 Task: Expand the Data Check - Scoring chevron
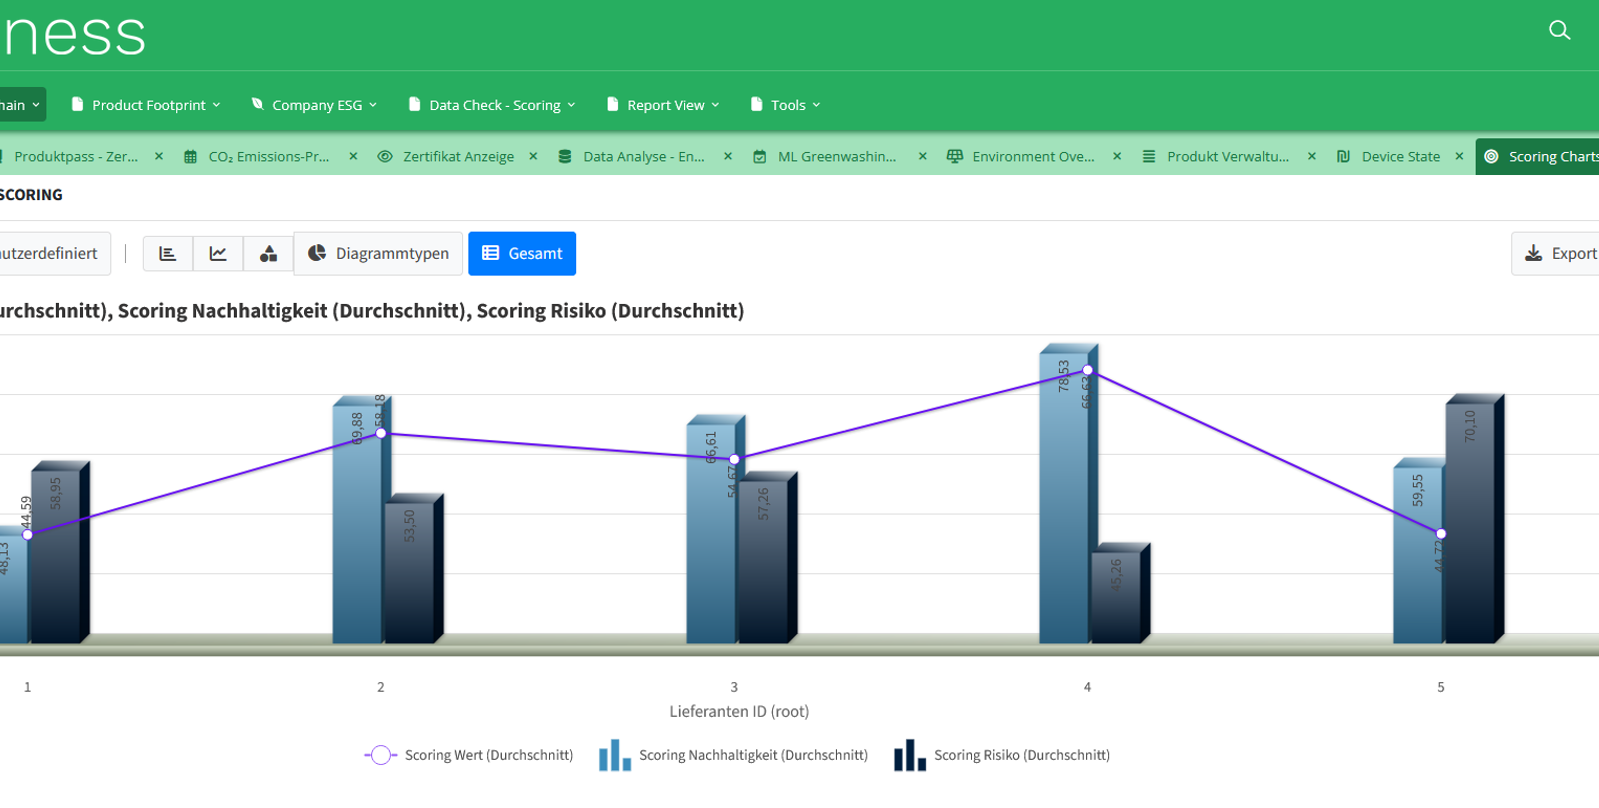click(571, 105)
